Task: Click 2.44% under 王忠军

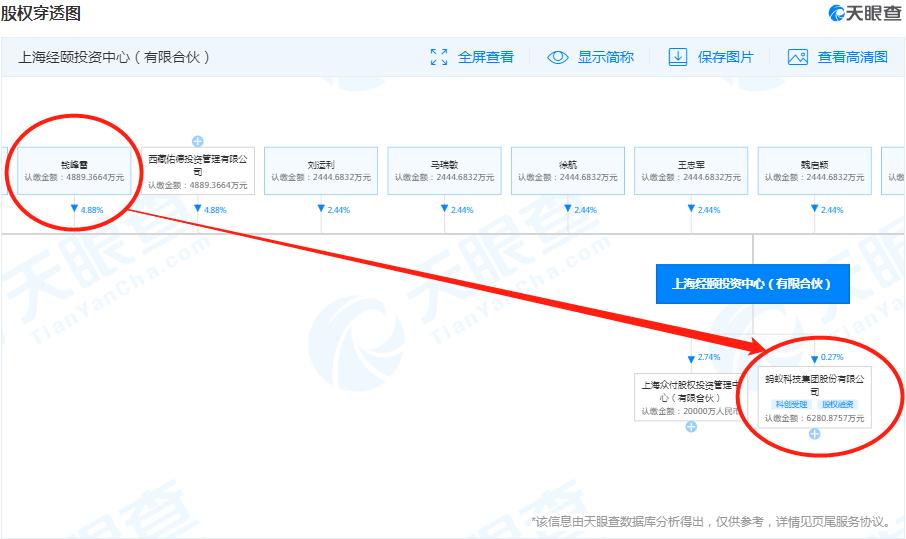Action: (709, 210)
